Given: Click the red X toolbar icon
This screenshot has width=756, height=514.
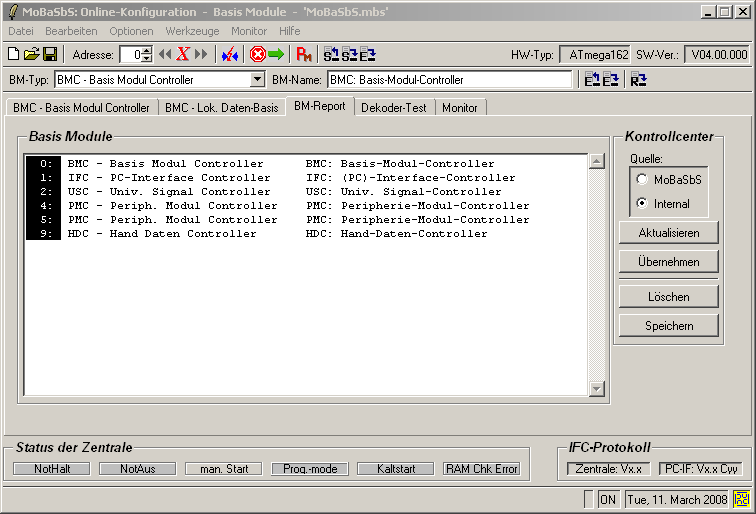Looking at the screenshot, I should click(183, 55).
